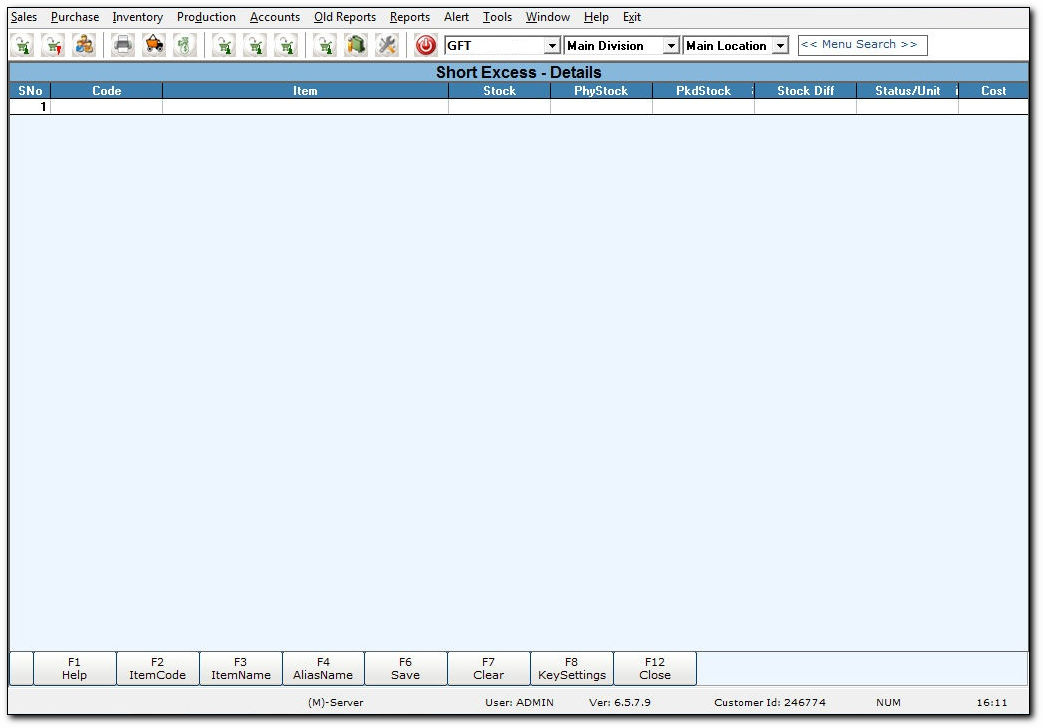Click the F7 Clear button
This screenshot has height=728, width=1043.
(x=489, y=668)
